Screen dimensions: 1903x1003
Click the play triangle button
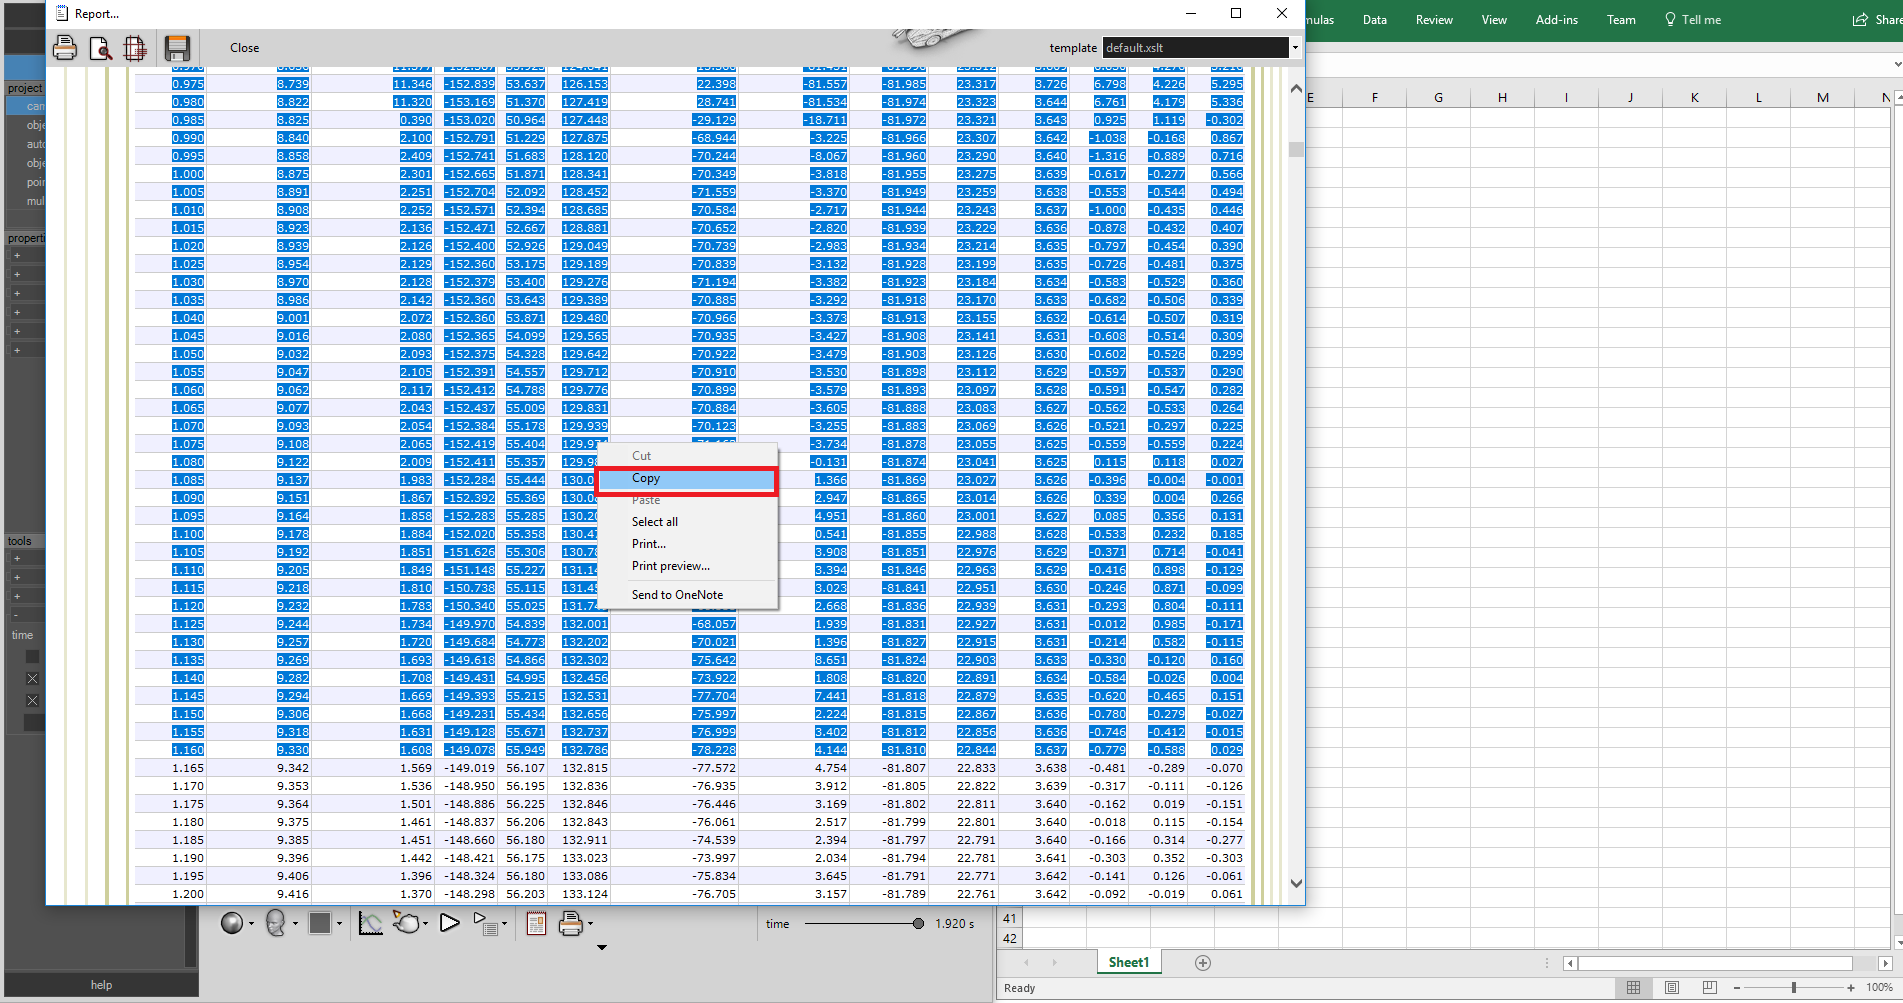450,923
